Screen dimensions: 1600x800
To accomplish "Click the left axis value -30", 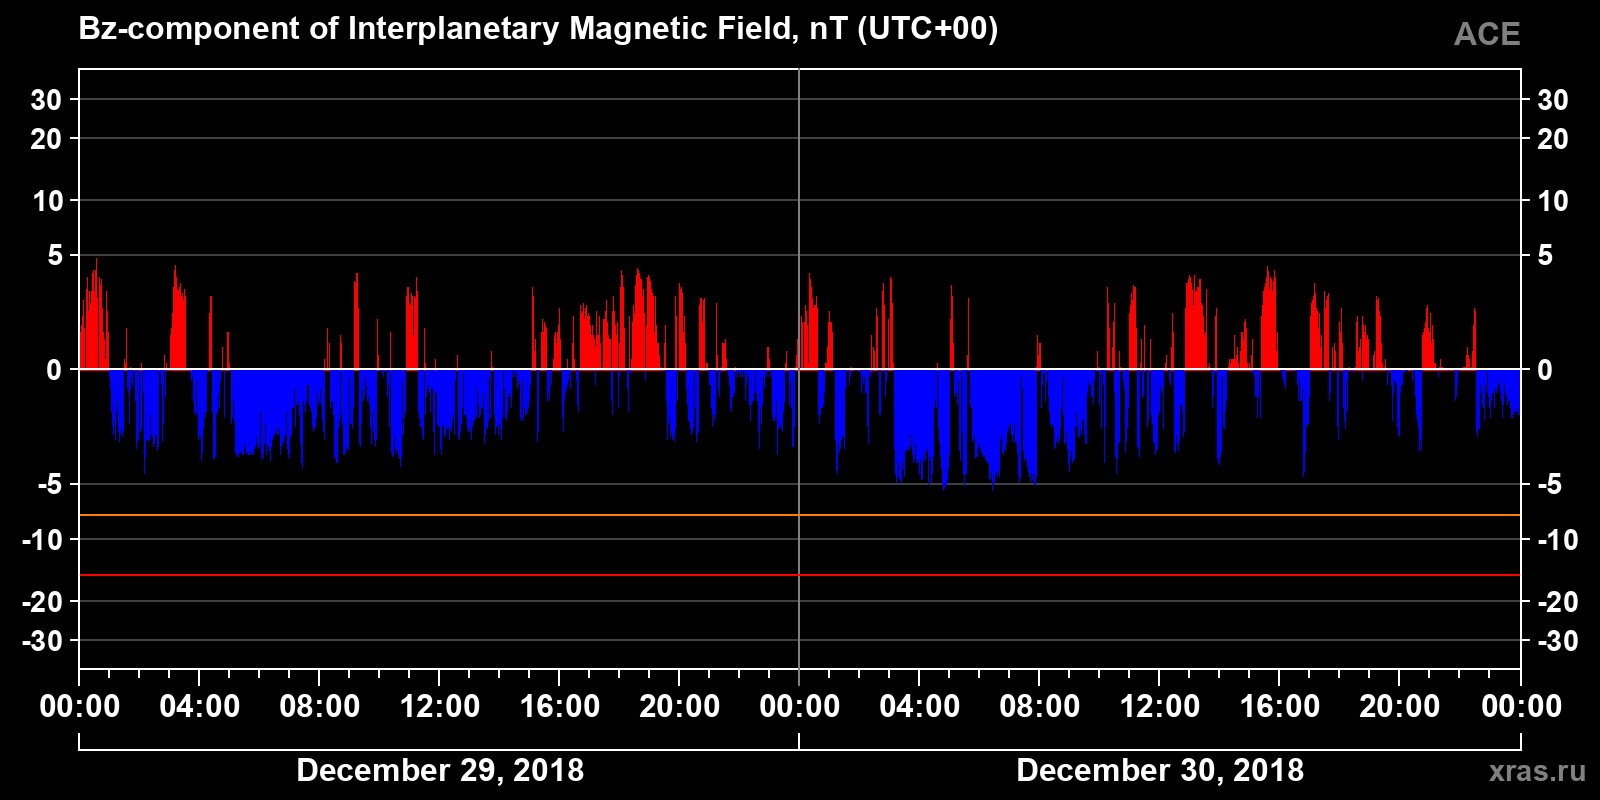I will click(43, 641).
